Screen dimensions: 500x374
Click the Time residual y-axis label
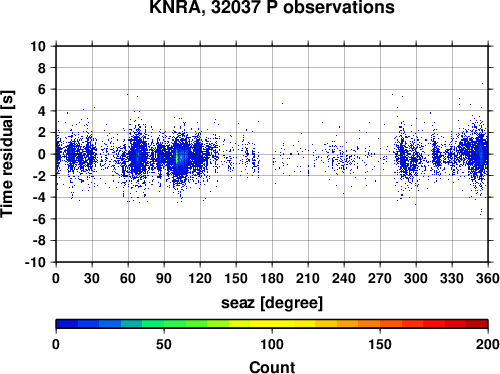(x=7, y=154)
